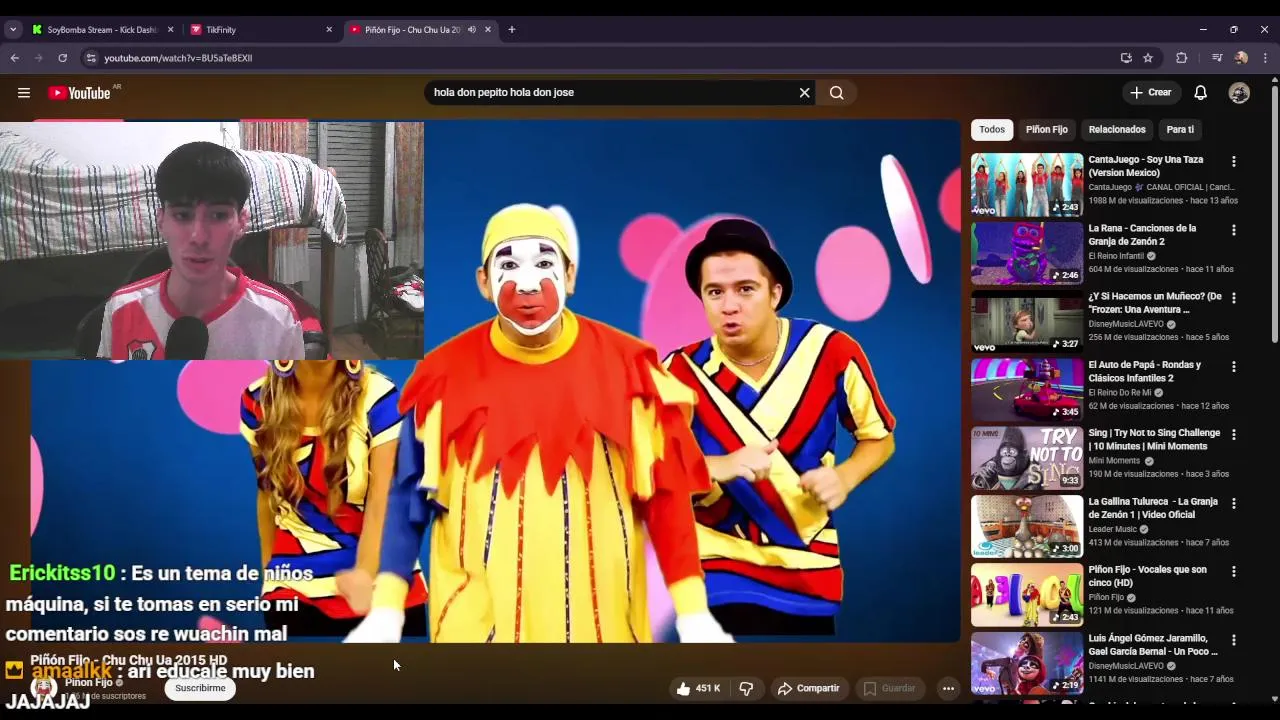Share the video via Compartir
This screenshot has height=720, width=1280.
coord(808,688)
